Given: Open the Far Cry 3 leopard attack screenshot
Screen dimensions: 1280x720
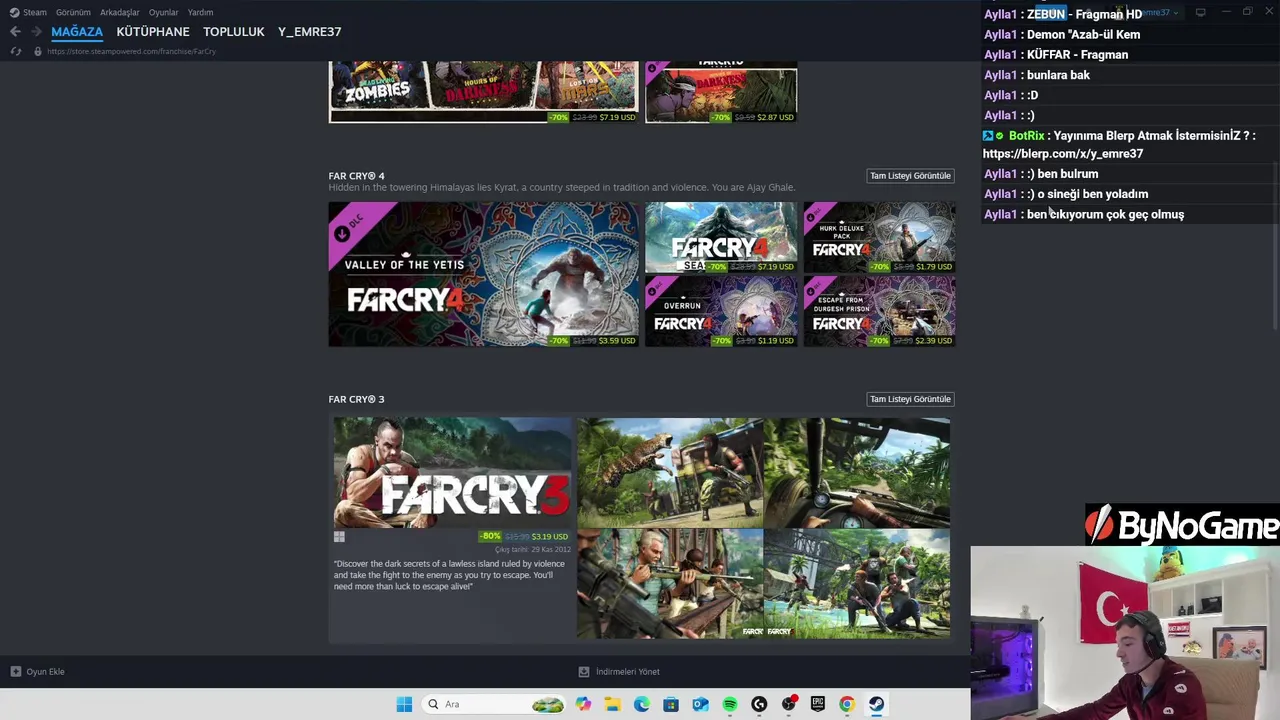Looking at the screenshot, I should pyautogui.click(x=670, y=473).
